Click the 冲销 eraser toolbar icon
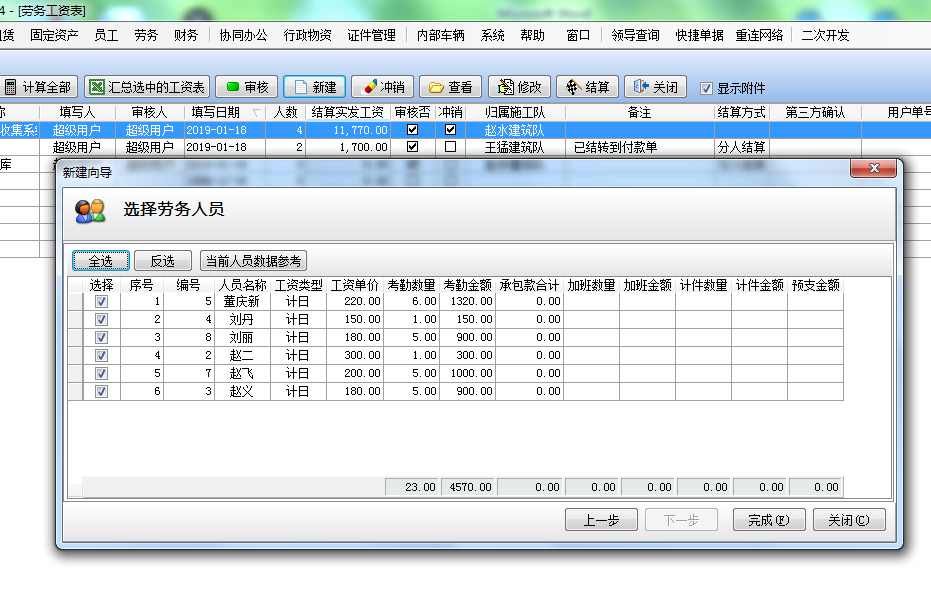The height and width of the screenshot is (599, 931). point(367,87)
